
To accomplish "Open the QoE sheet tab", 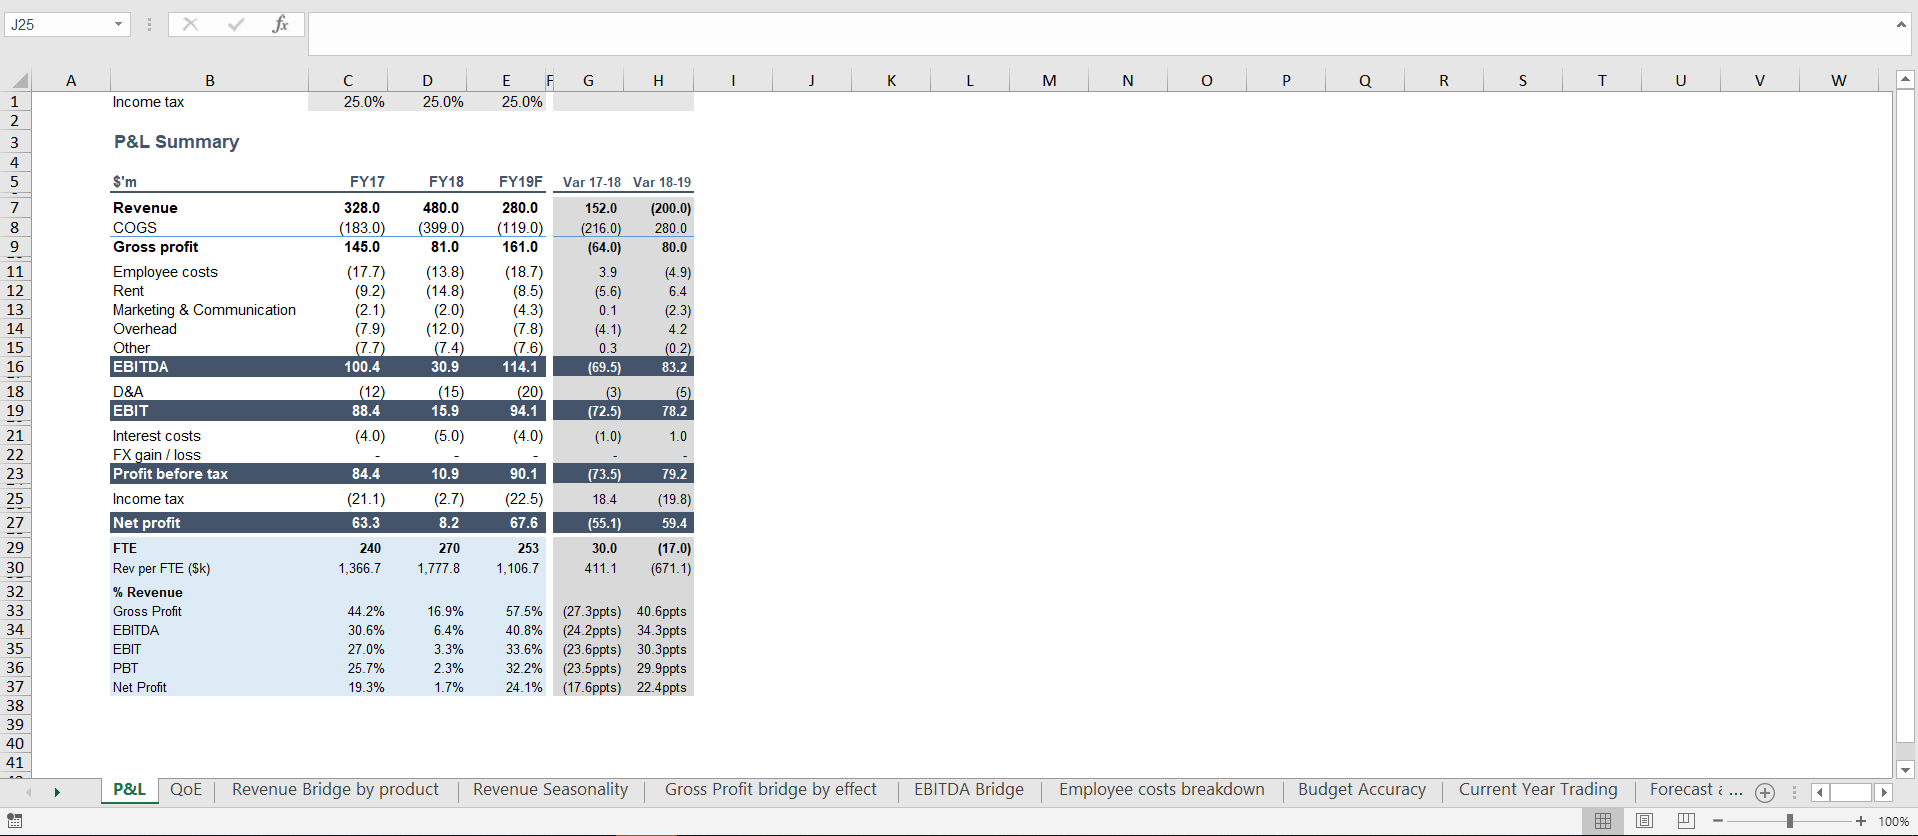I will [x=186, y=790].
